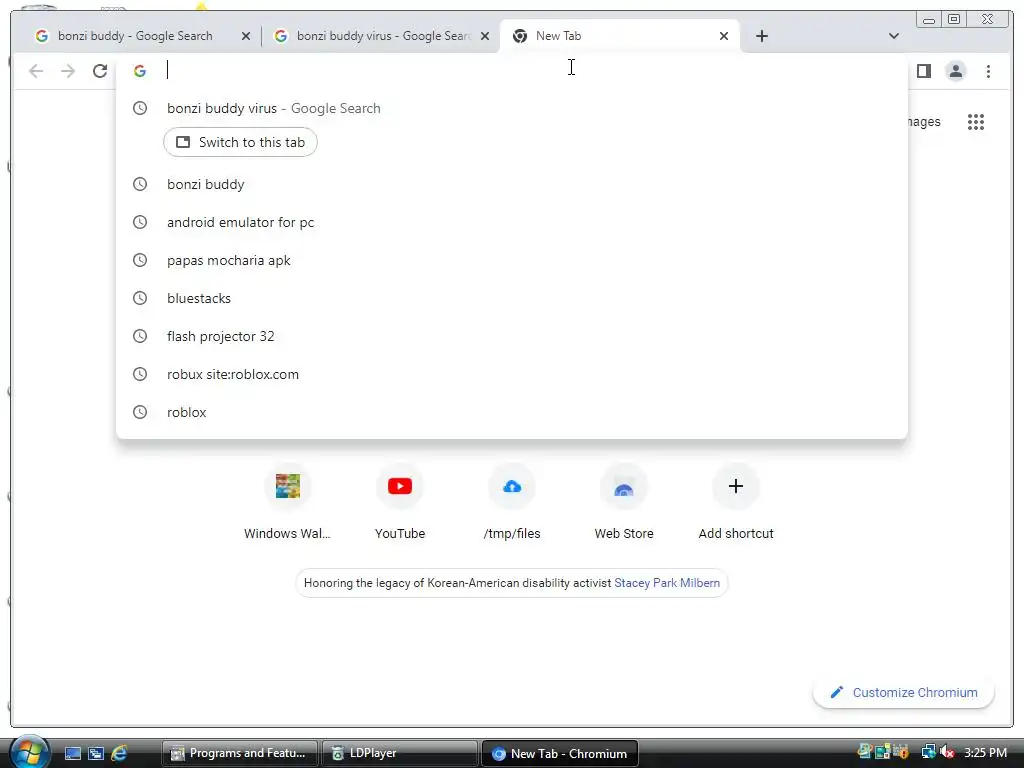Select 'android emulator for pc' suggestion

click(511, 222)
